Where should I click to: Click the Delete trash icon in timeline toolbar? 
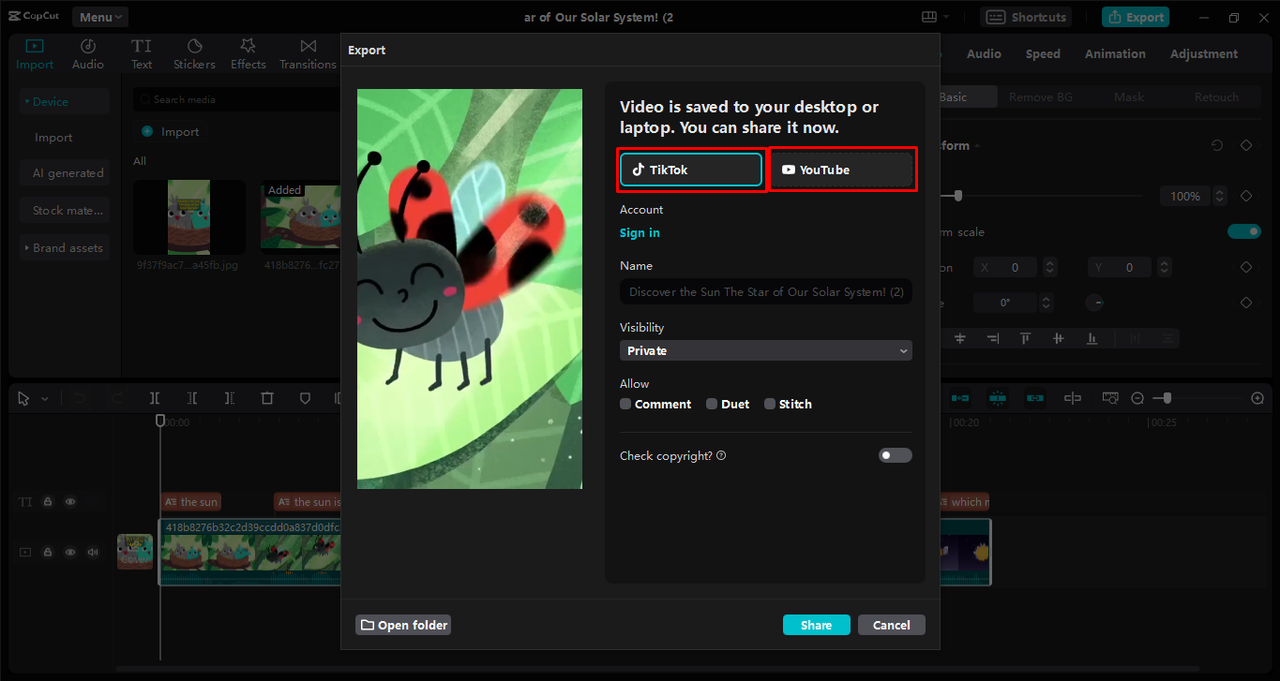tap(267, 398)
